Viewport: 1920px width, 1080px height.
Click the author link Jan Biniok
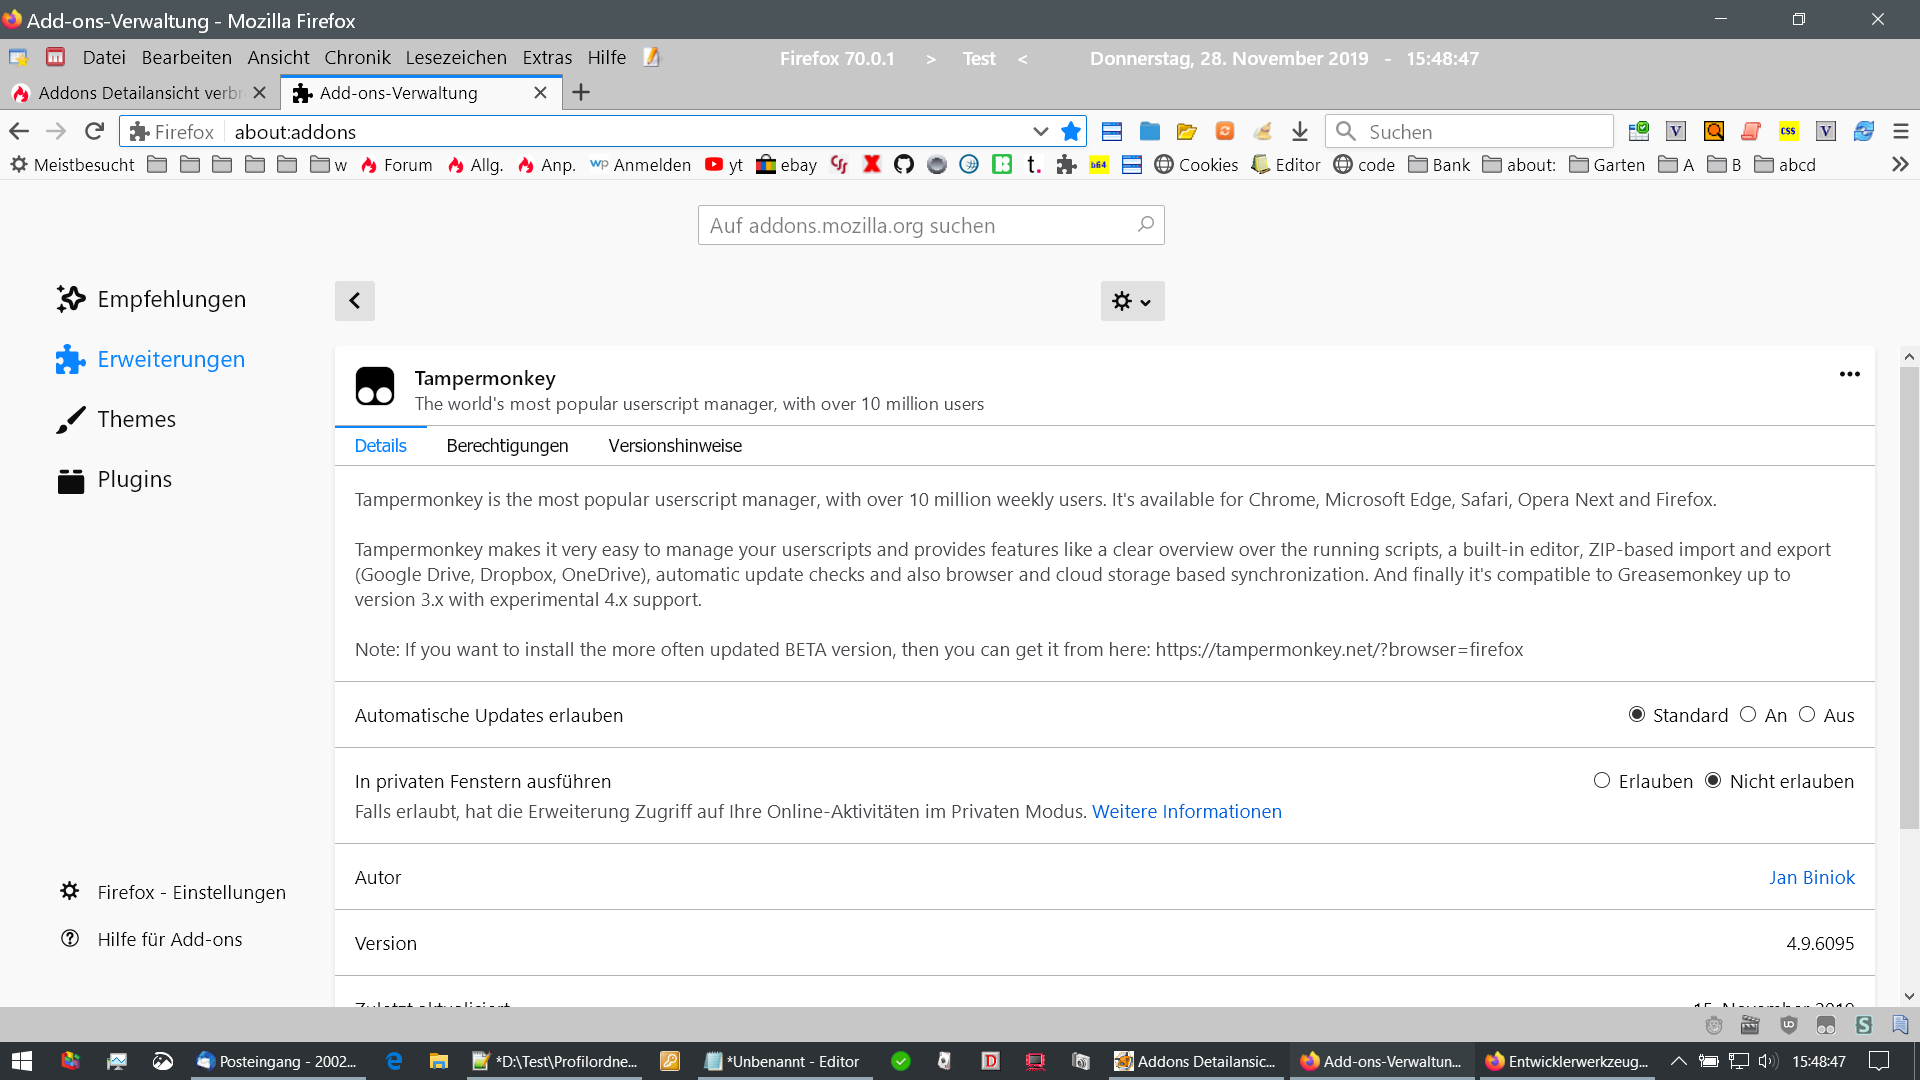point(1811,877)
